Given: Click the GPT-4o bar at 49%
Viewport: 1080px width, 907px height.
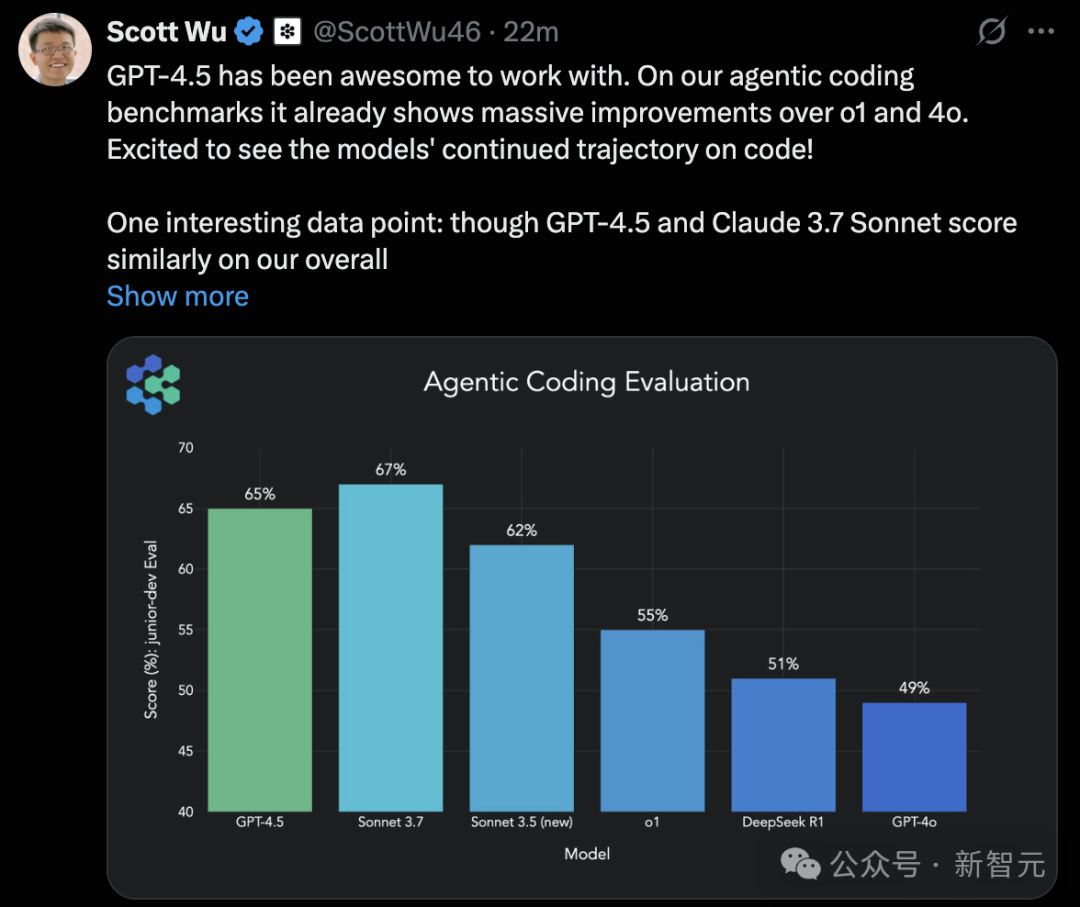Looking at the screenshot, I should [x=914, y=757].
